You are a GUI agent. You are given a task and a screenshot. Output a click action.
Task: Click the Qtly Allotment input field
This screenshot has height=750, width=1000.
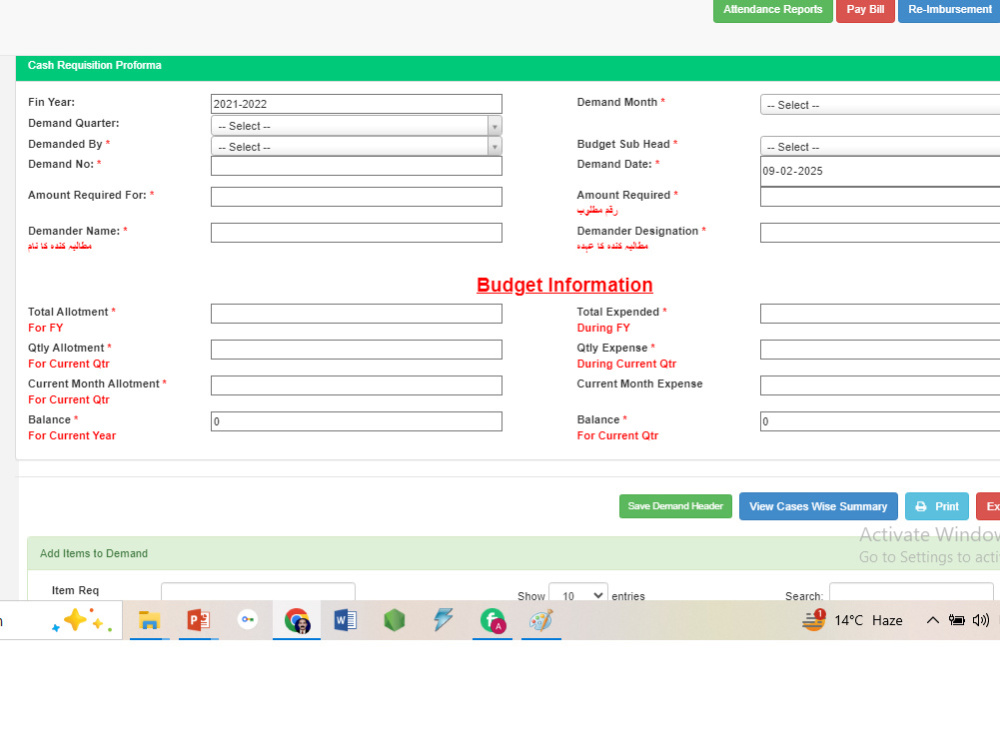(357, 349)
